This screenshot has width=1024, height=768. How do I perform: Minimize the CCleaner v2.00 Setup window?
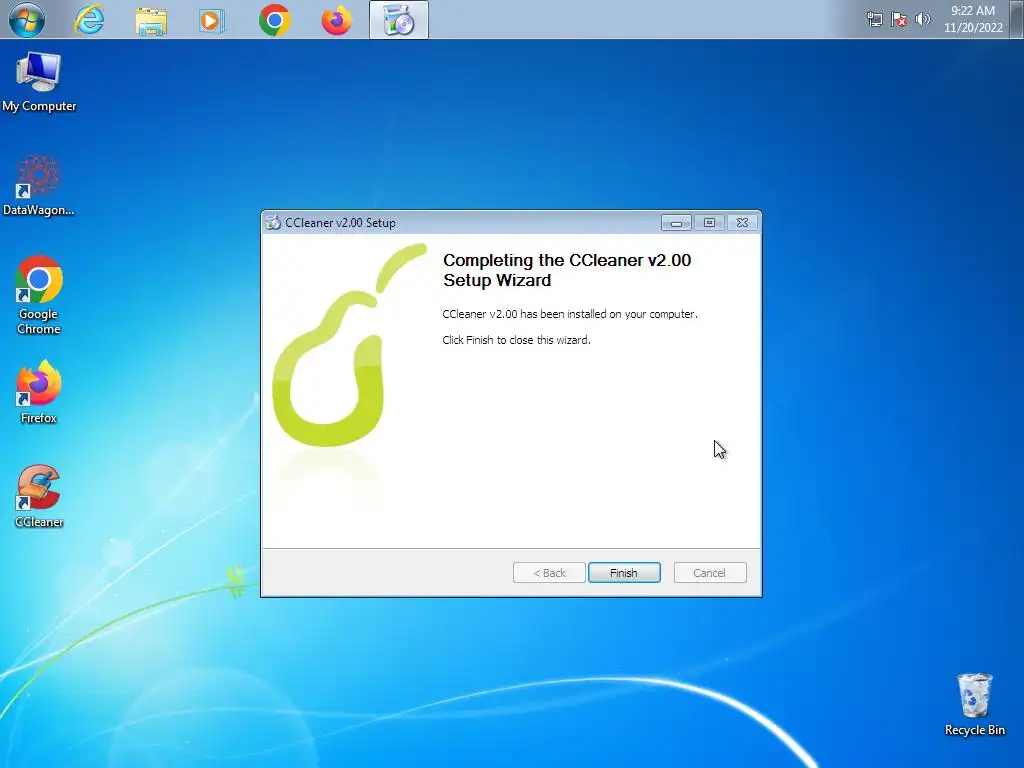[x=676, y=223]
